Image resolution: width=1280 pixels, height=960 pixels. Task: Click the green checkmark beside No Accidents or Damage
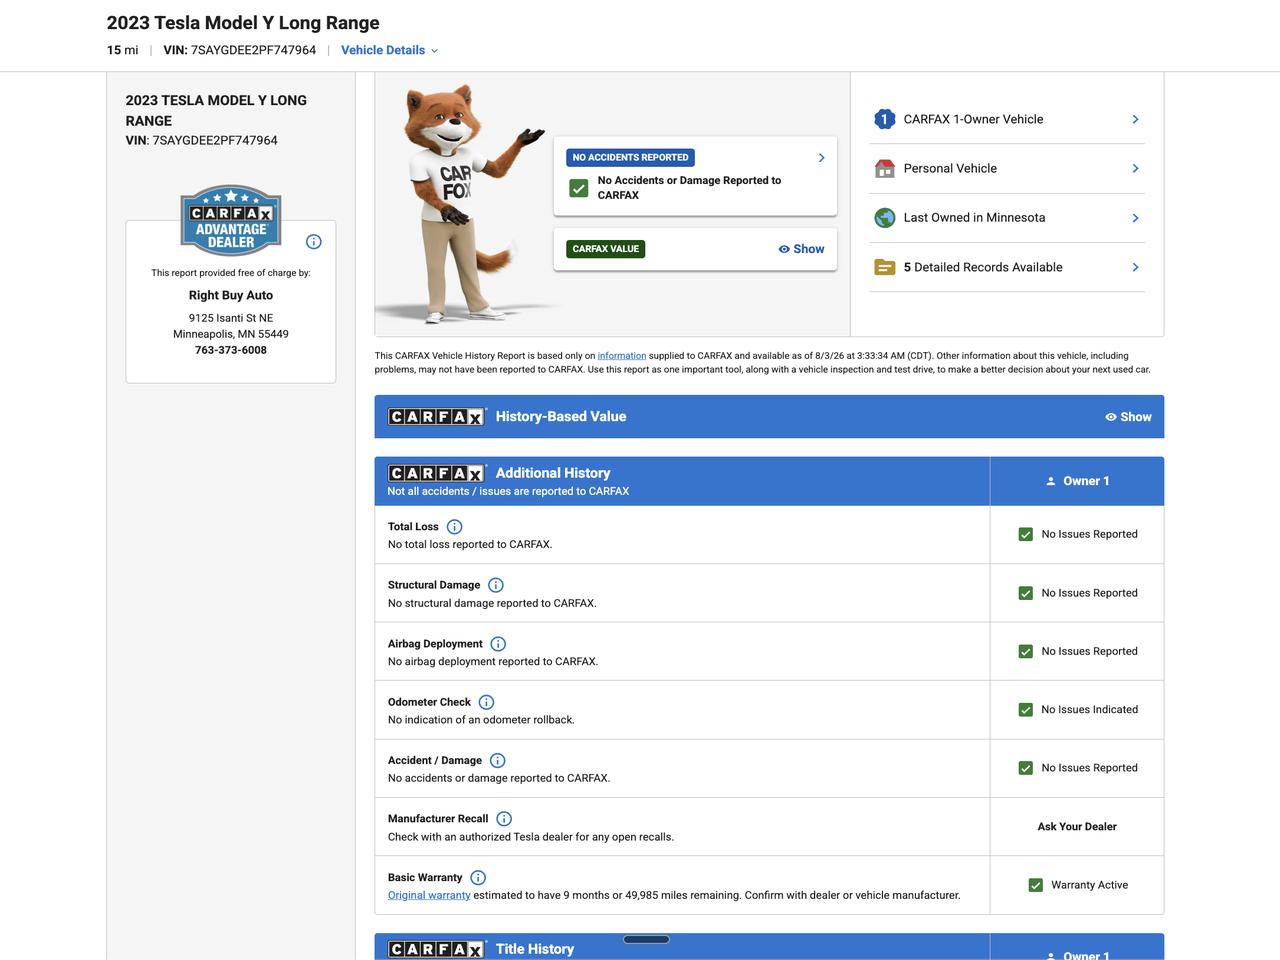[x=578, y=188]
